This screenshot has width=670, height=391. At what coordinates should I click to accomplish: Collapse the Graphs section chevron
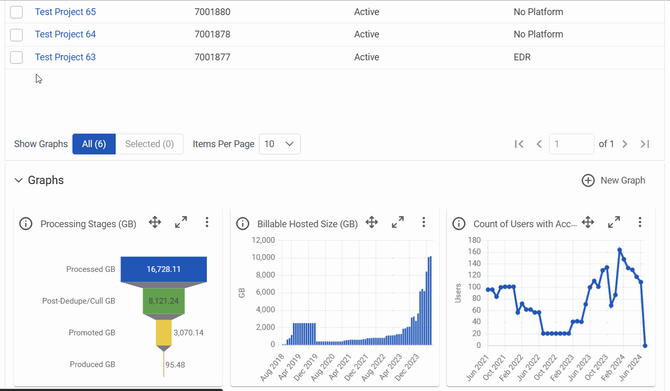[18, 180]
